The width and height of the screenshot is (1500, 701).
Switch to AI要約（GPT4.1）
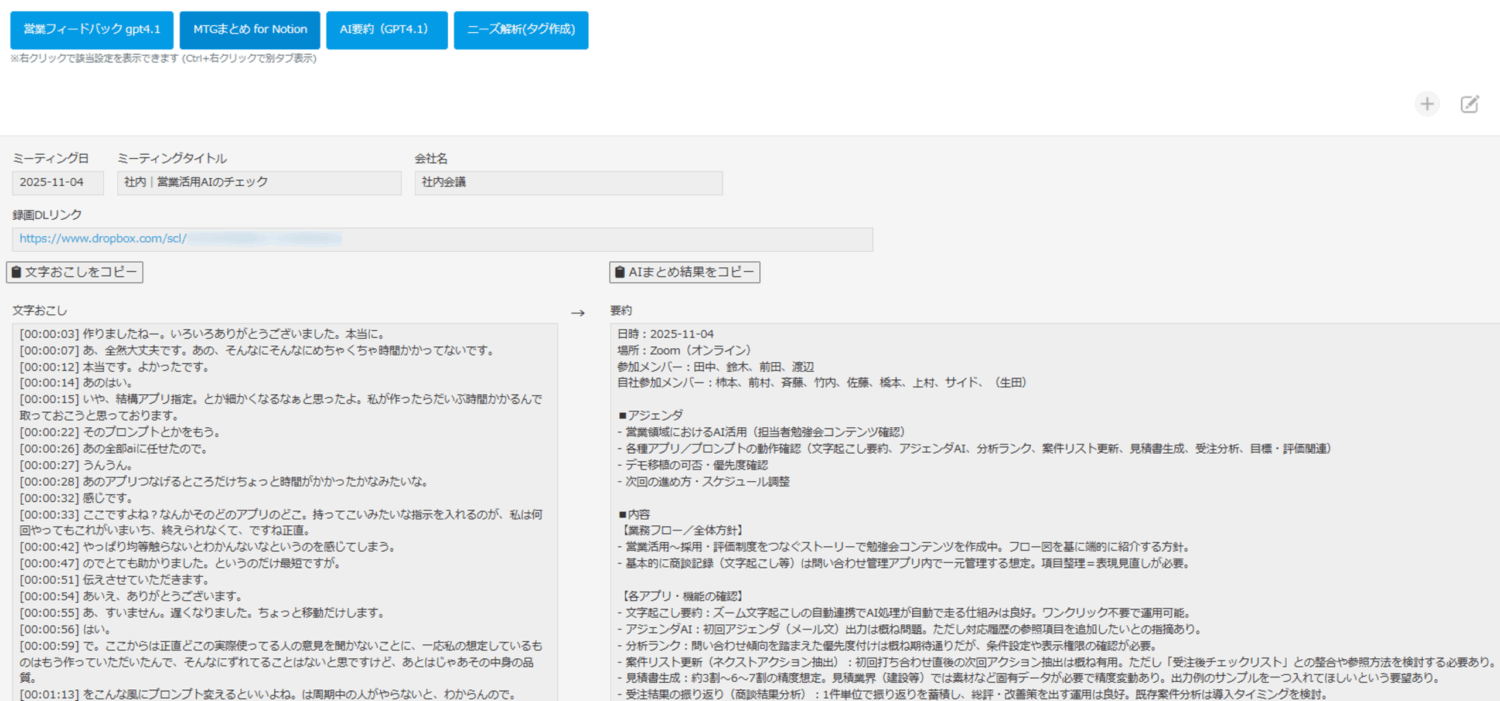tap(386, 29)
